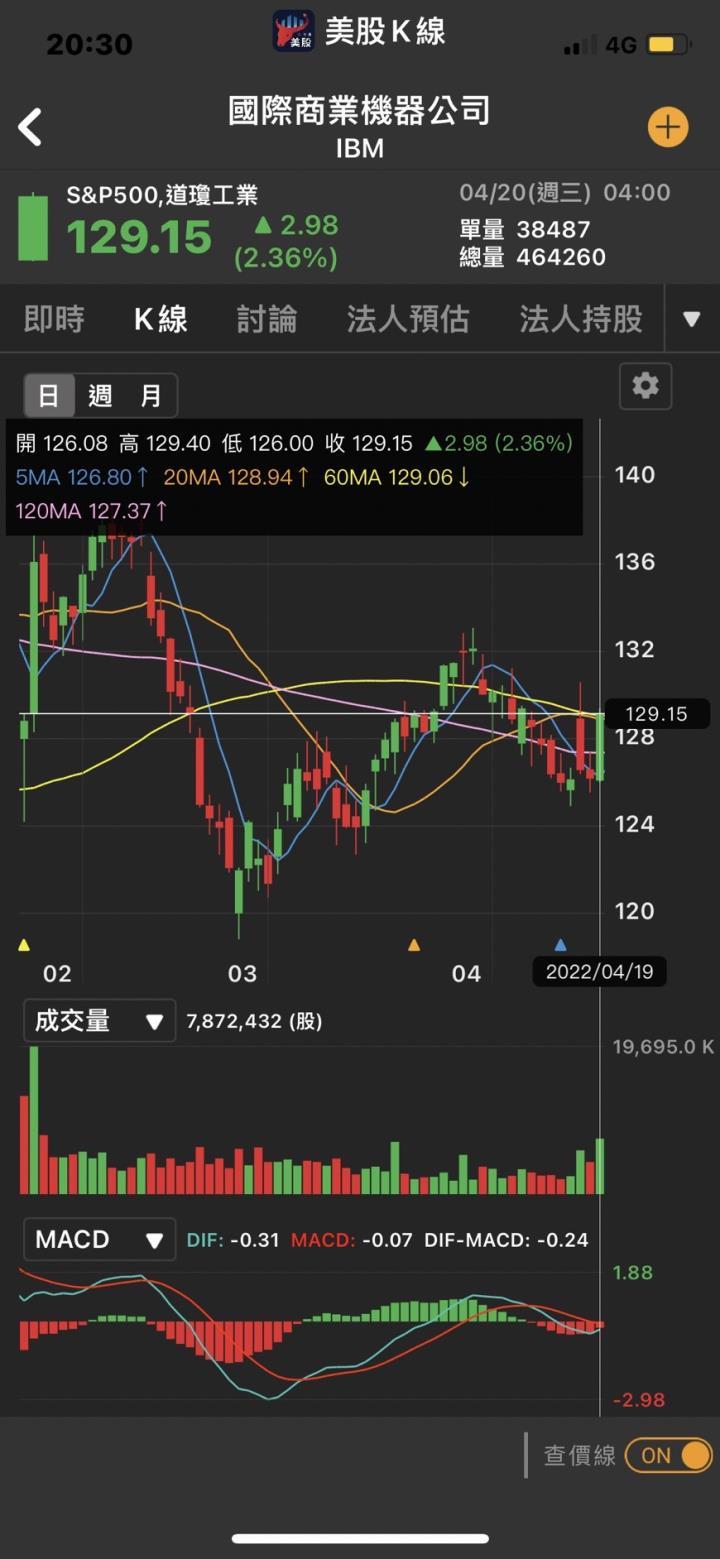Select the 週 weekly period

point(100,395)
